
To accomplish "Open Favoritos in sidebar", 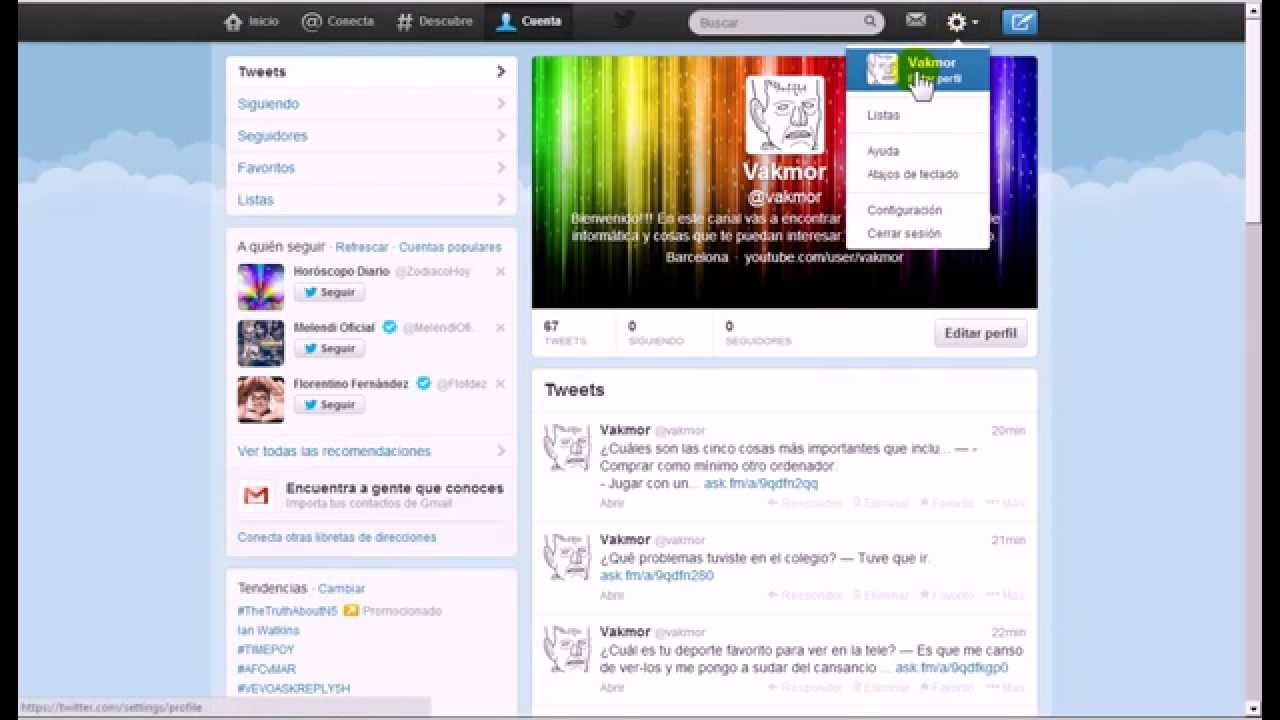I will pyautogui.click(x=371, y=168).
